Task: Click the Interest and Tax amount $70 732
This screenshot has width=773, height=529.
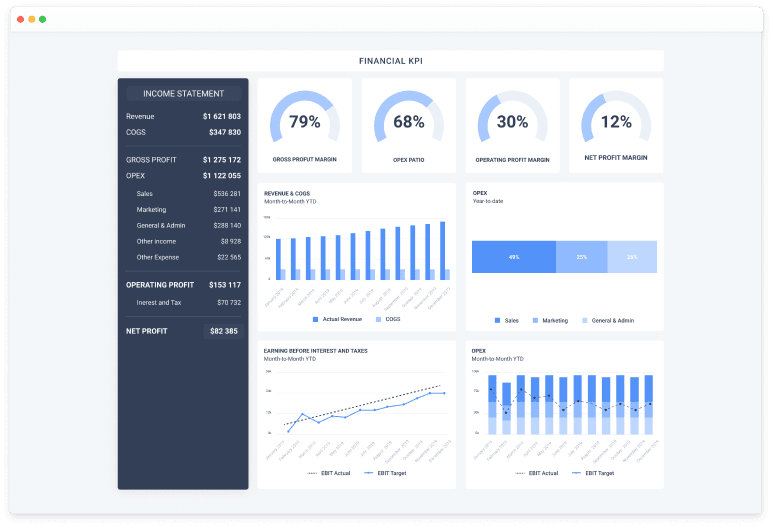Action: [229, 303]
